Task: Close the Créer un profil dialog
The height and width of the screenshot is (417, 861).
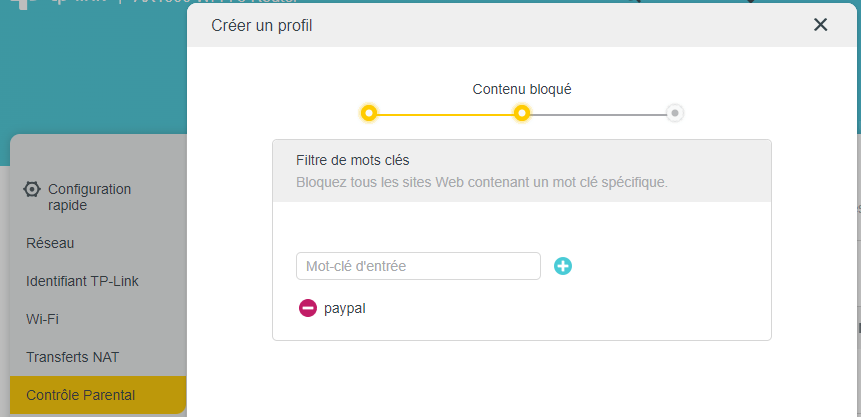Action: 820,25
